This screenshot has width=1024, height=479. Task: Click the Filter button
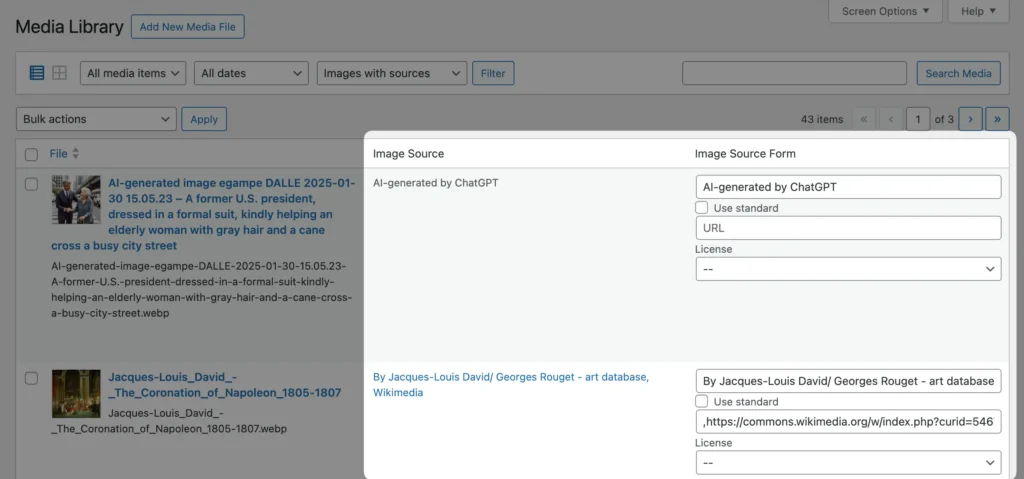493,73
